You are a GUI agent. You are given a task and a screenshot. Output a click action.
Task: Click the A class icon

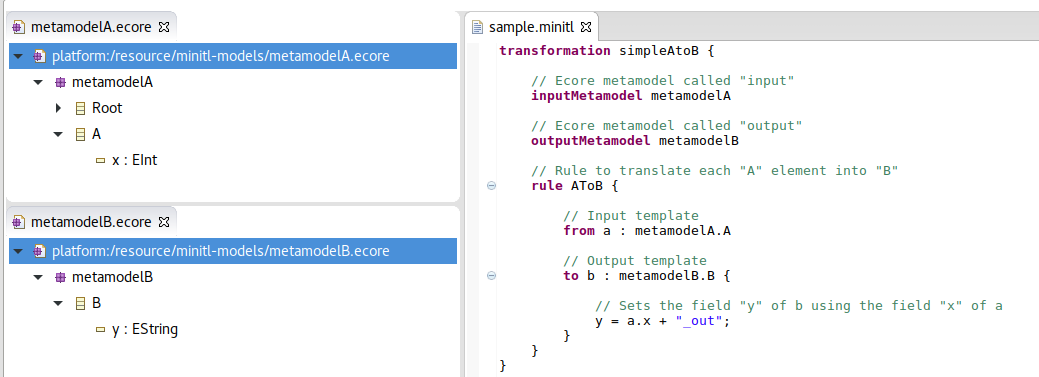[x=80, y=135]
